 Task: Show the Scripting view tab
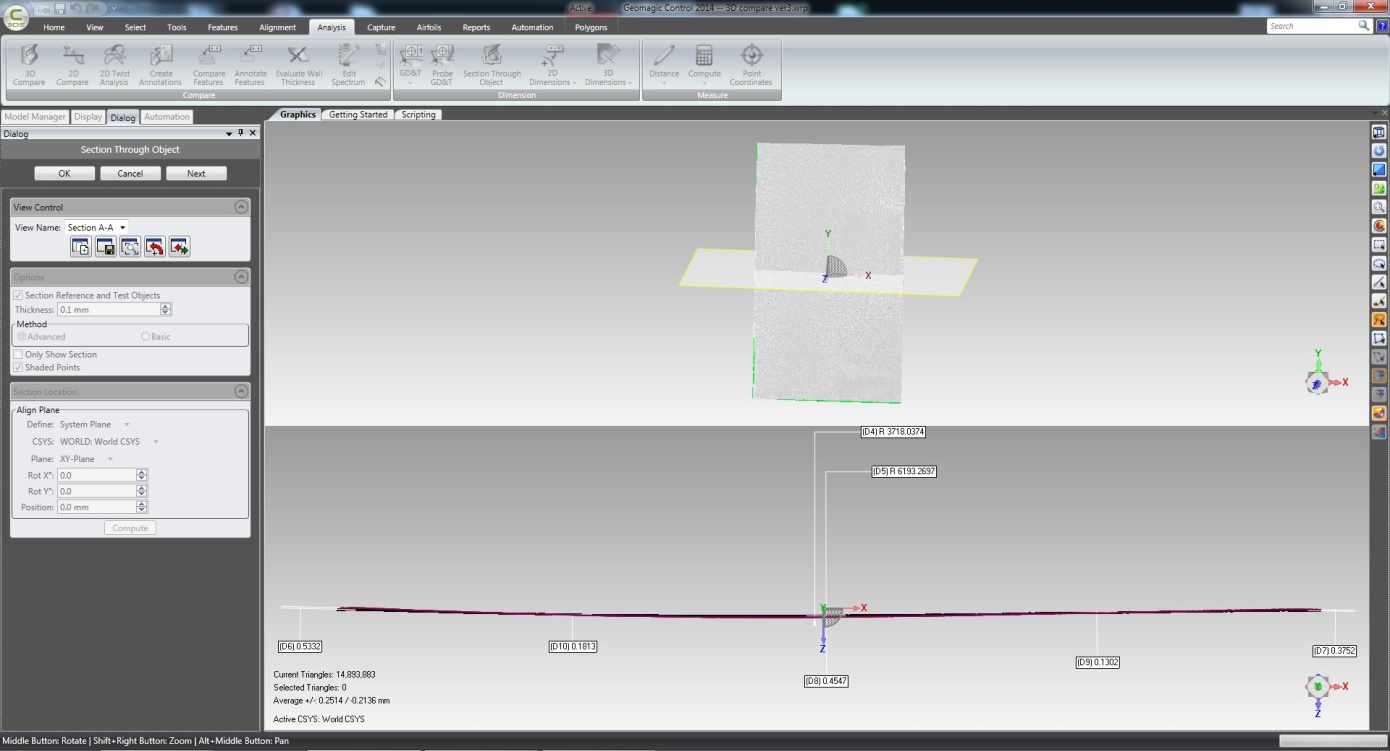tap(418, 115)
